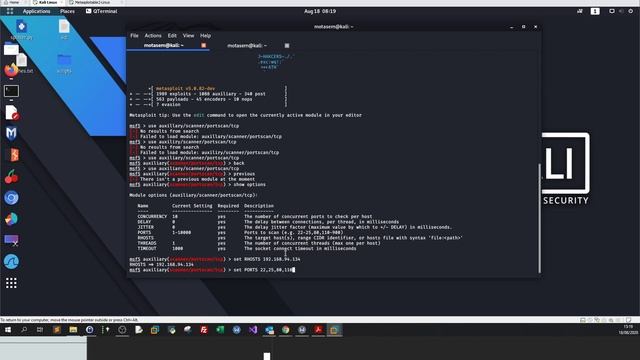This screenshot has width=640, height=360.
Task: Show all applications grid in dock
Action: (x=11, y=283)
